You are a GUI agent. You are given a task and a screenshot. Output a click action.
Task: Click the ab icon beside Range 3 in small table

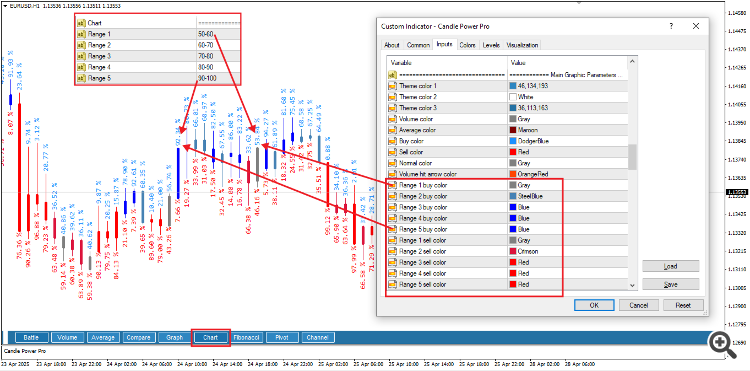(81, 56)
